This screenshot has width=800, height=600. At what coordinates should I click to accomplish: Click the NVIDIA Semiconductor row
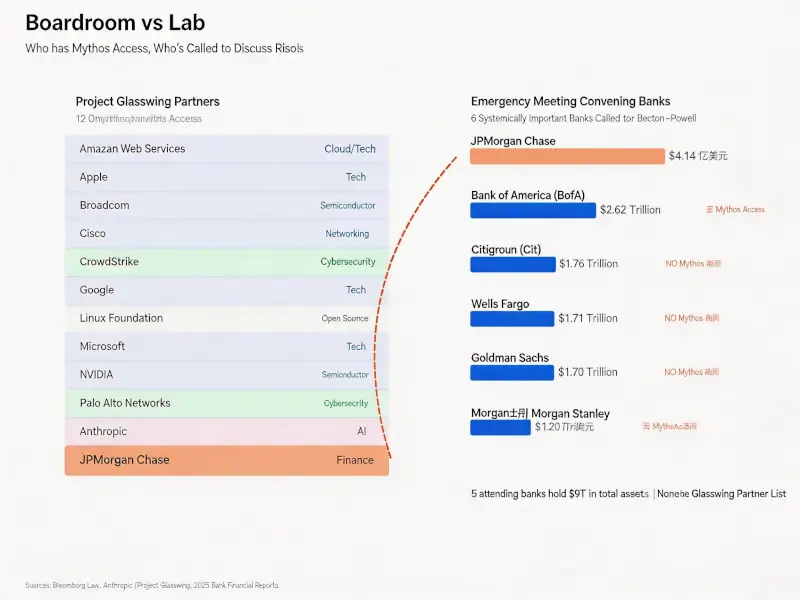click(x=227, y=374)
